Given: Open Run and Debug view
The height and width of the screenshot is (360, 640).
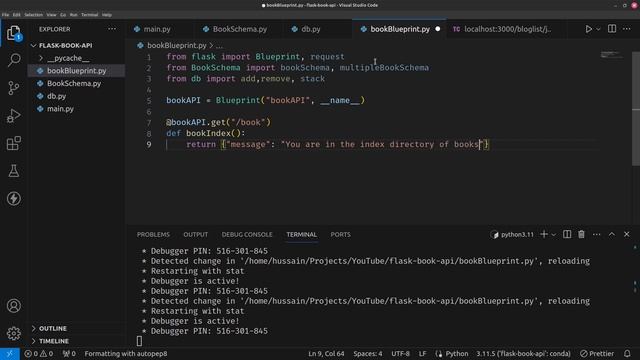Looking at the screenshot, I should (13, 116).
